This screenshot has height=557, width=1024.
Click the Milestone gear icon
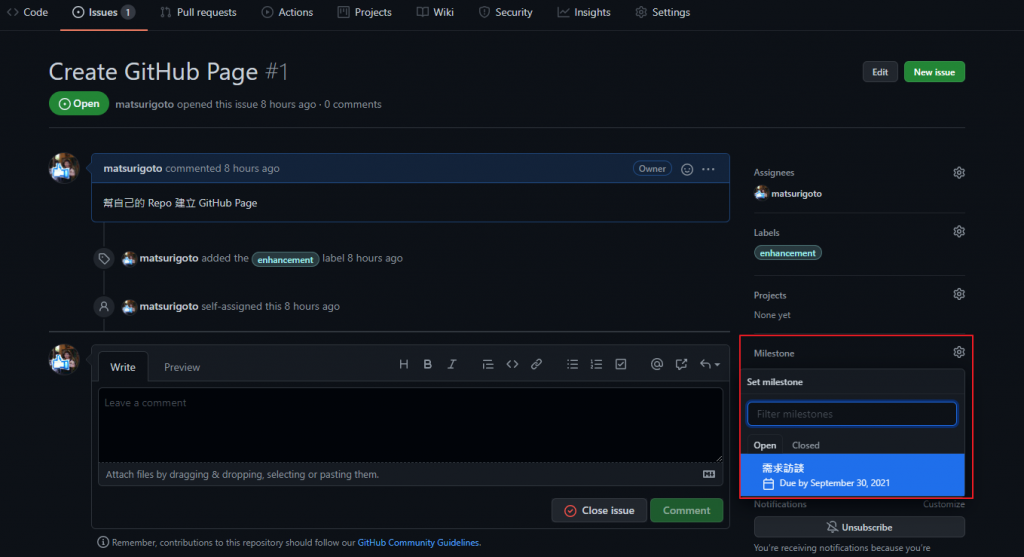pyautogui.click(x=959, y=352)
